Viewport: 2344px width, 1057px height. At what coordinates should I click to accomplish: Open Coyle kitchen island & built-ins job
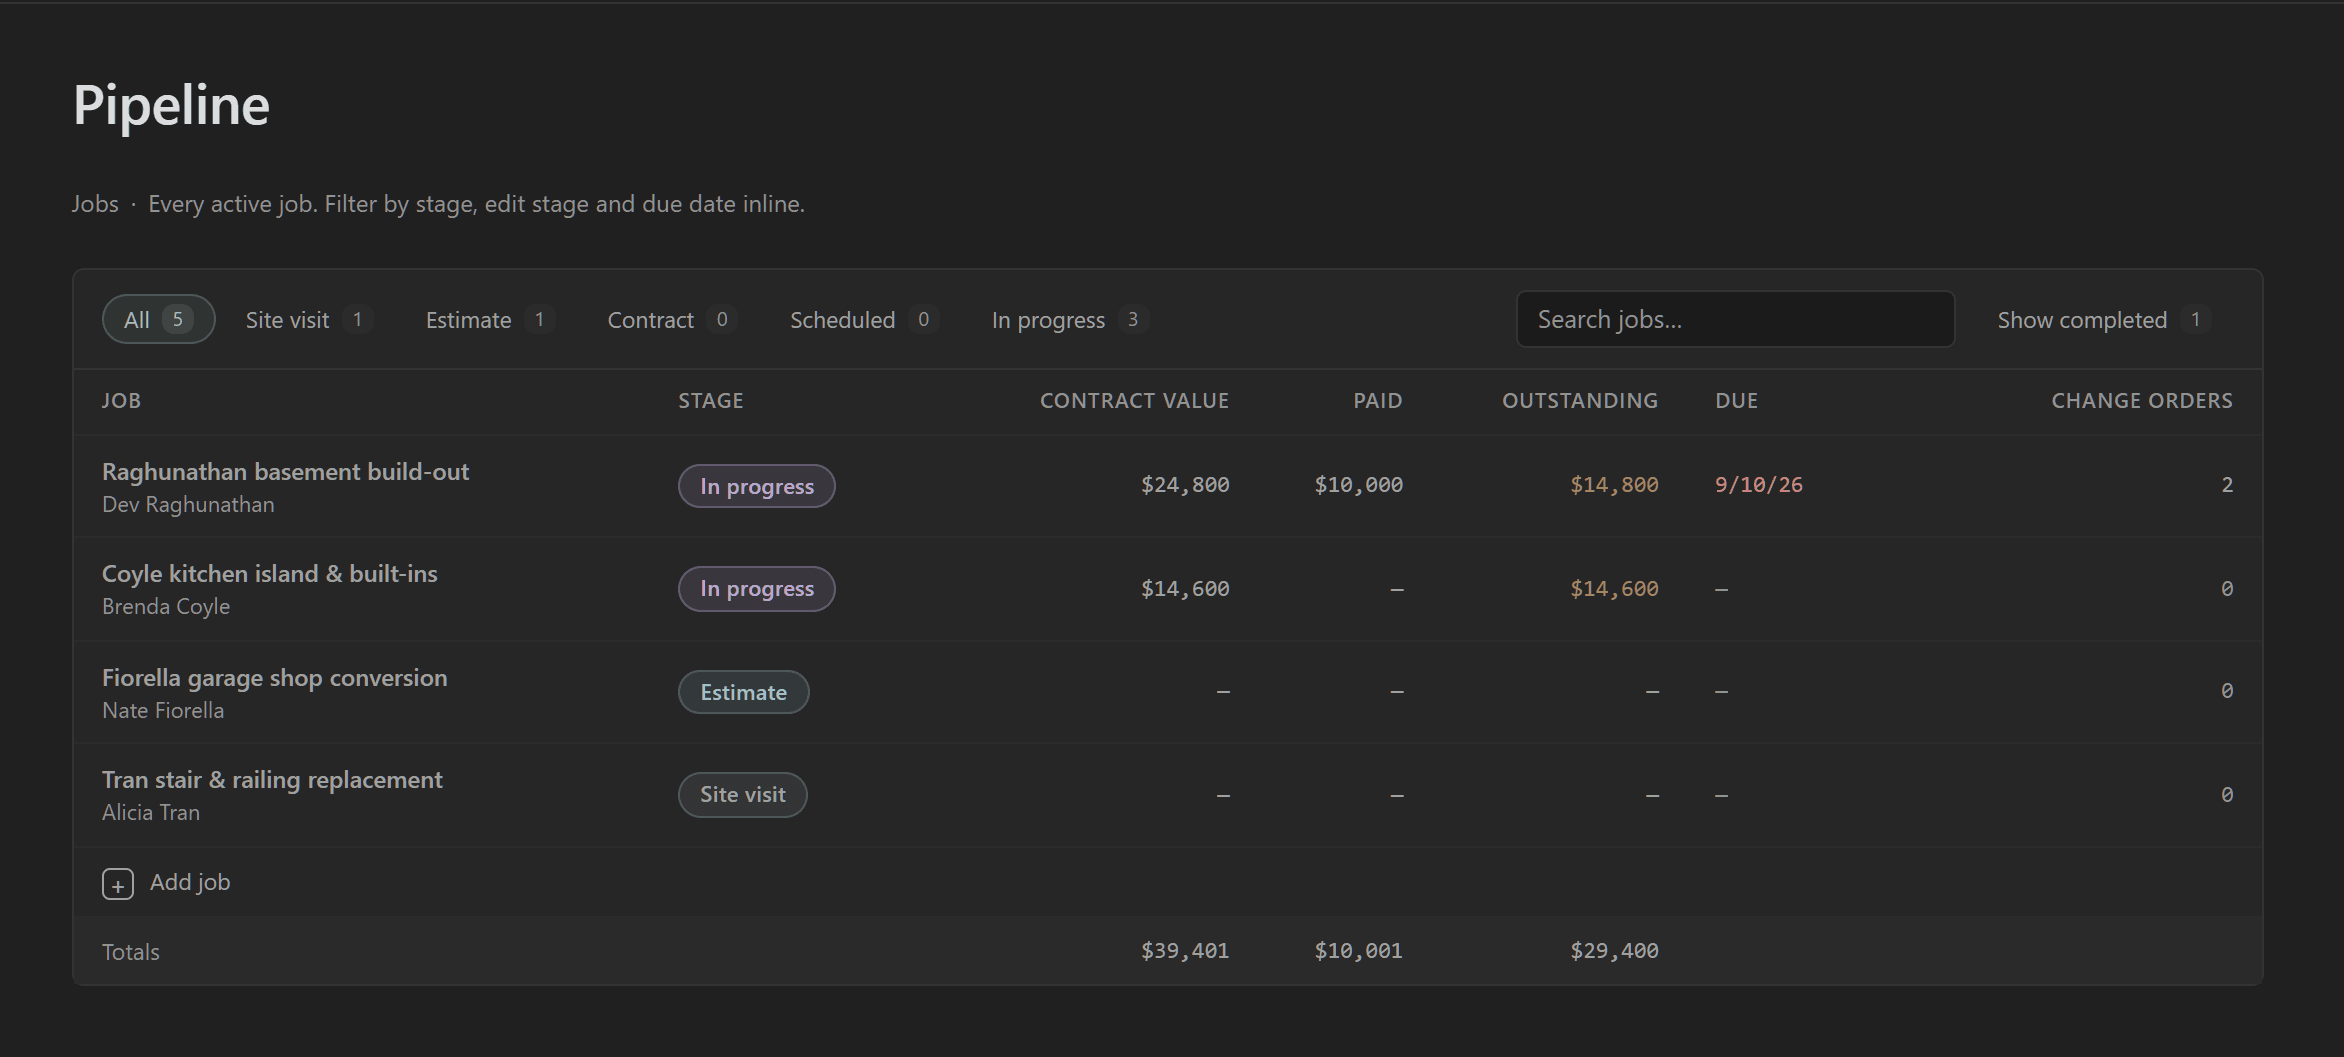[x=270, y=573]
